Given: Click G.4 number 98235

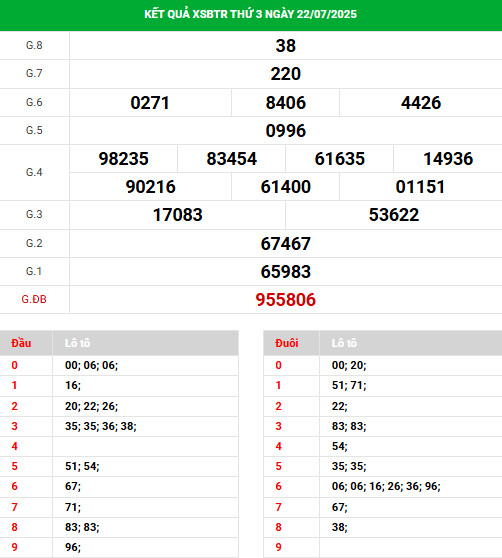Looking at the screenshot, I should (123, 159).
